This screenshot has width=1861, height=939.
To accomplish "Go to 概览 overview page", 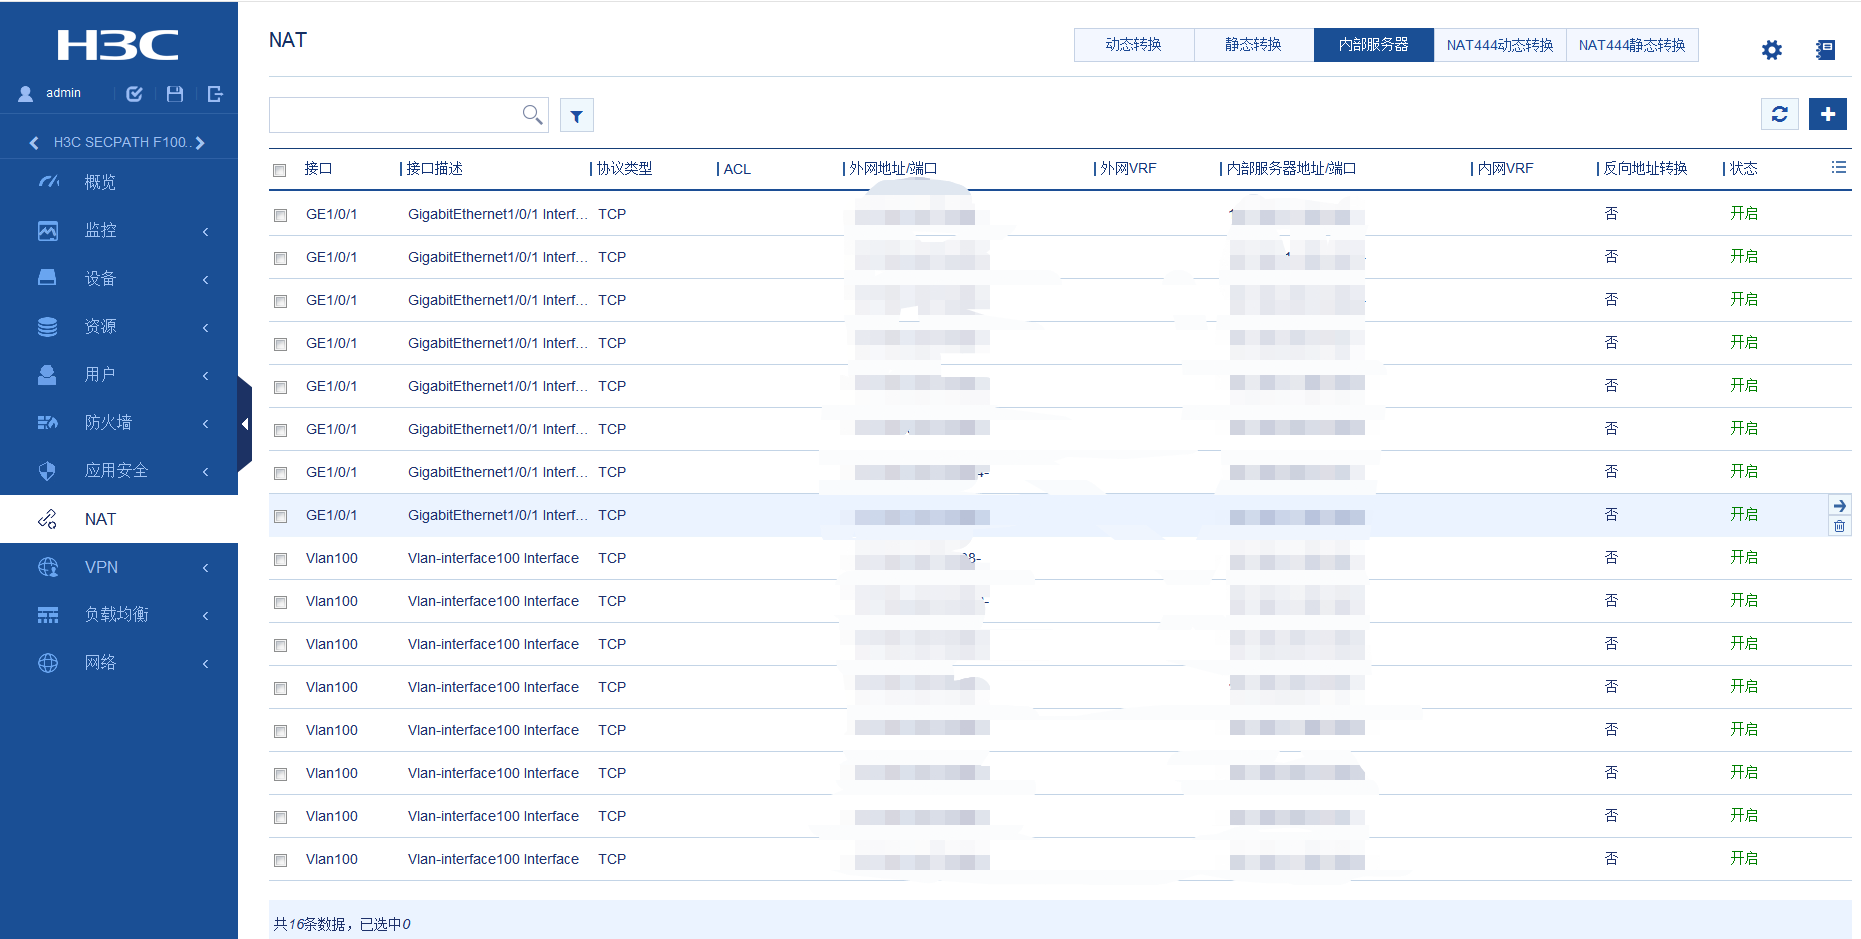I will (x=100, y=182).
